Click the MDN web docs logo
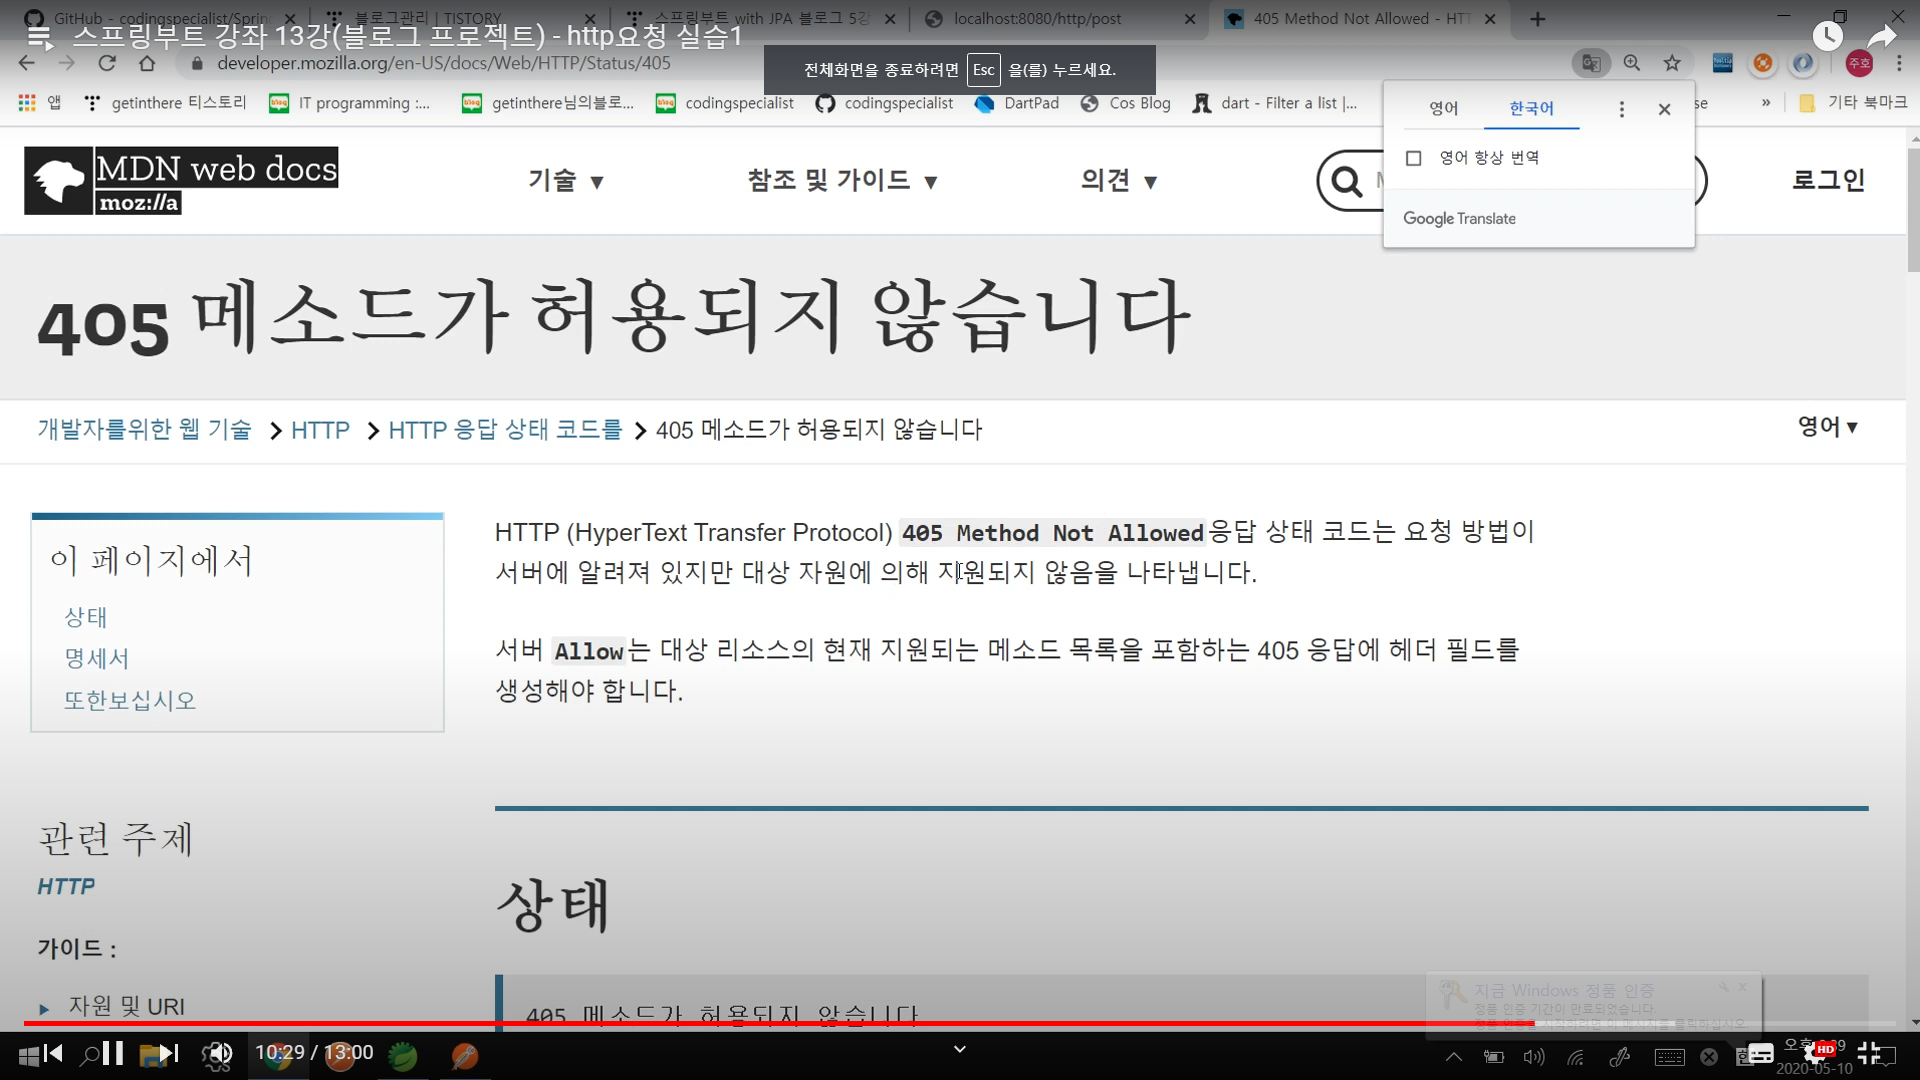This screenshot has height=1080, width=1920. [x=181, y=180]
